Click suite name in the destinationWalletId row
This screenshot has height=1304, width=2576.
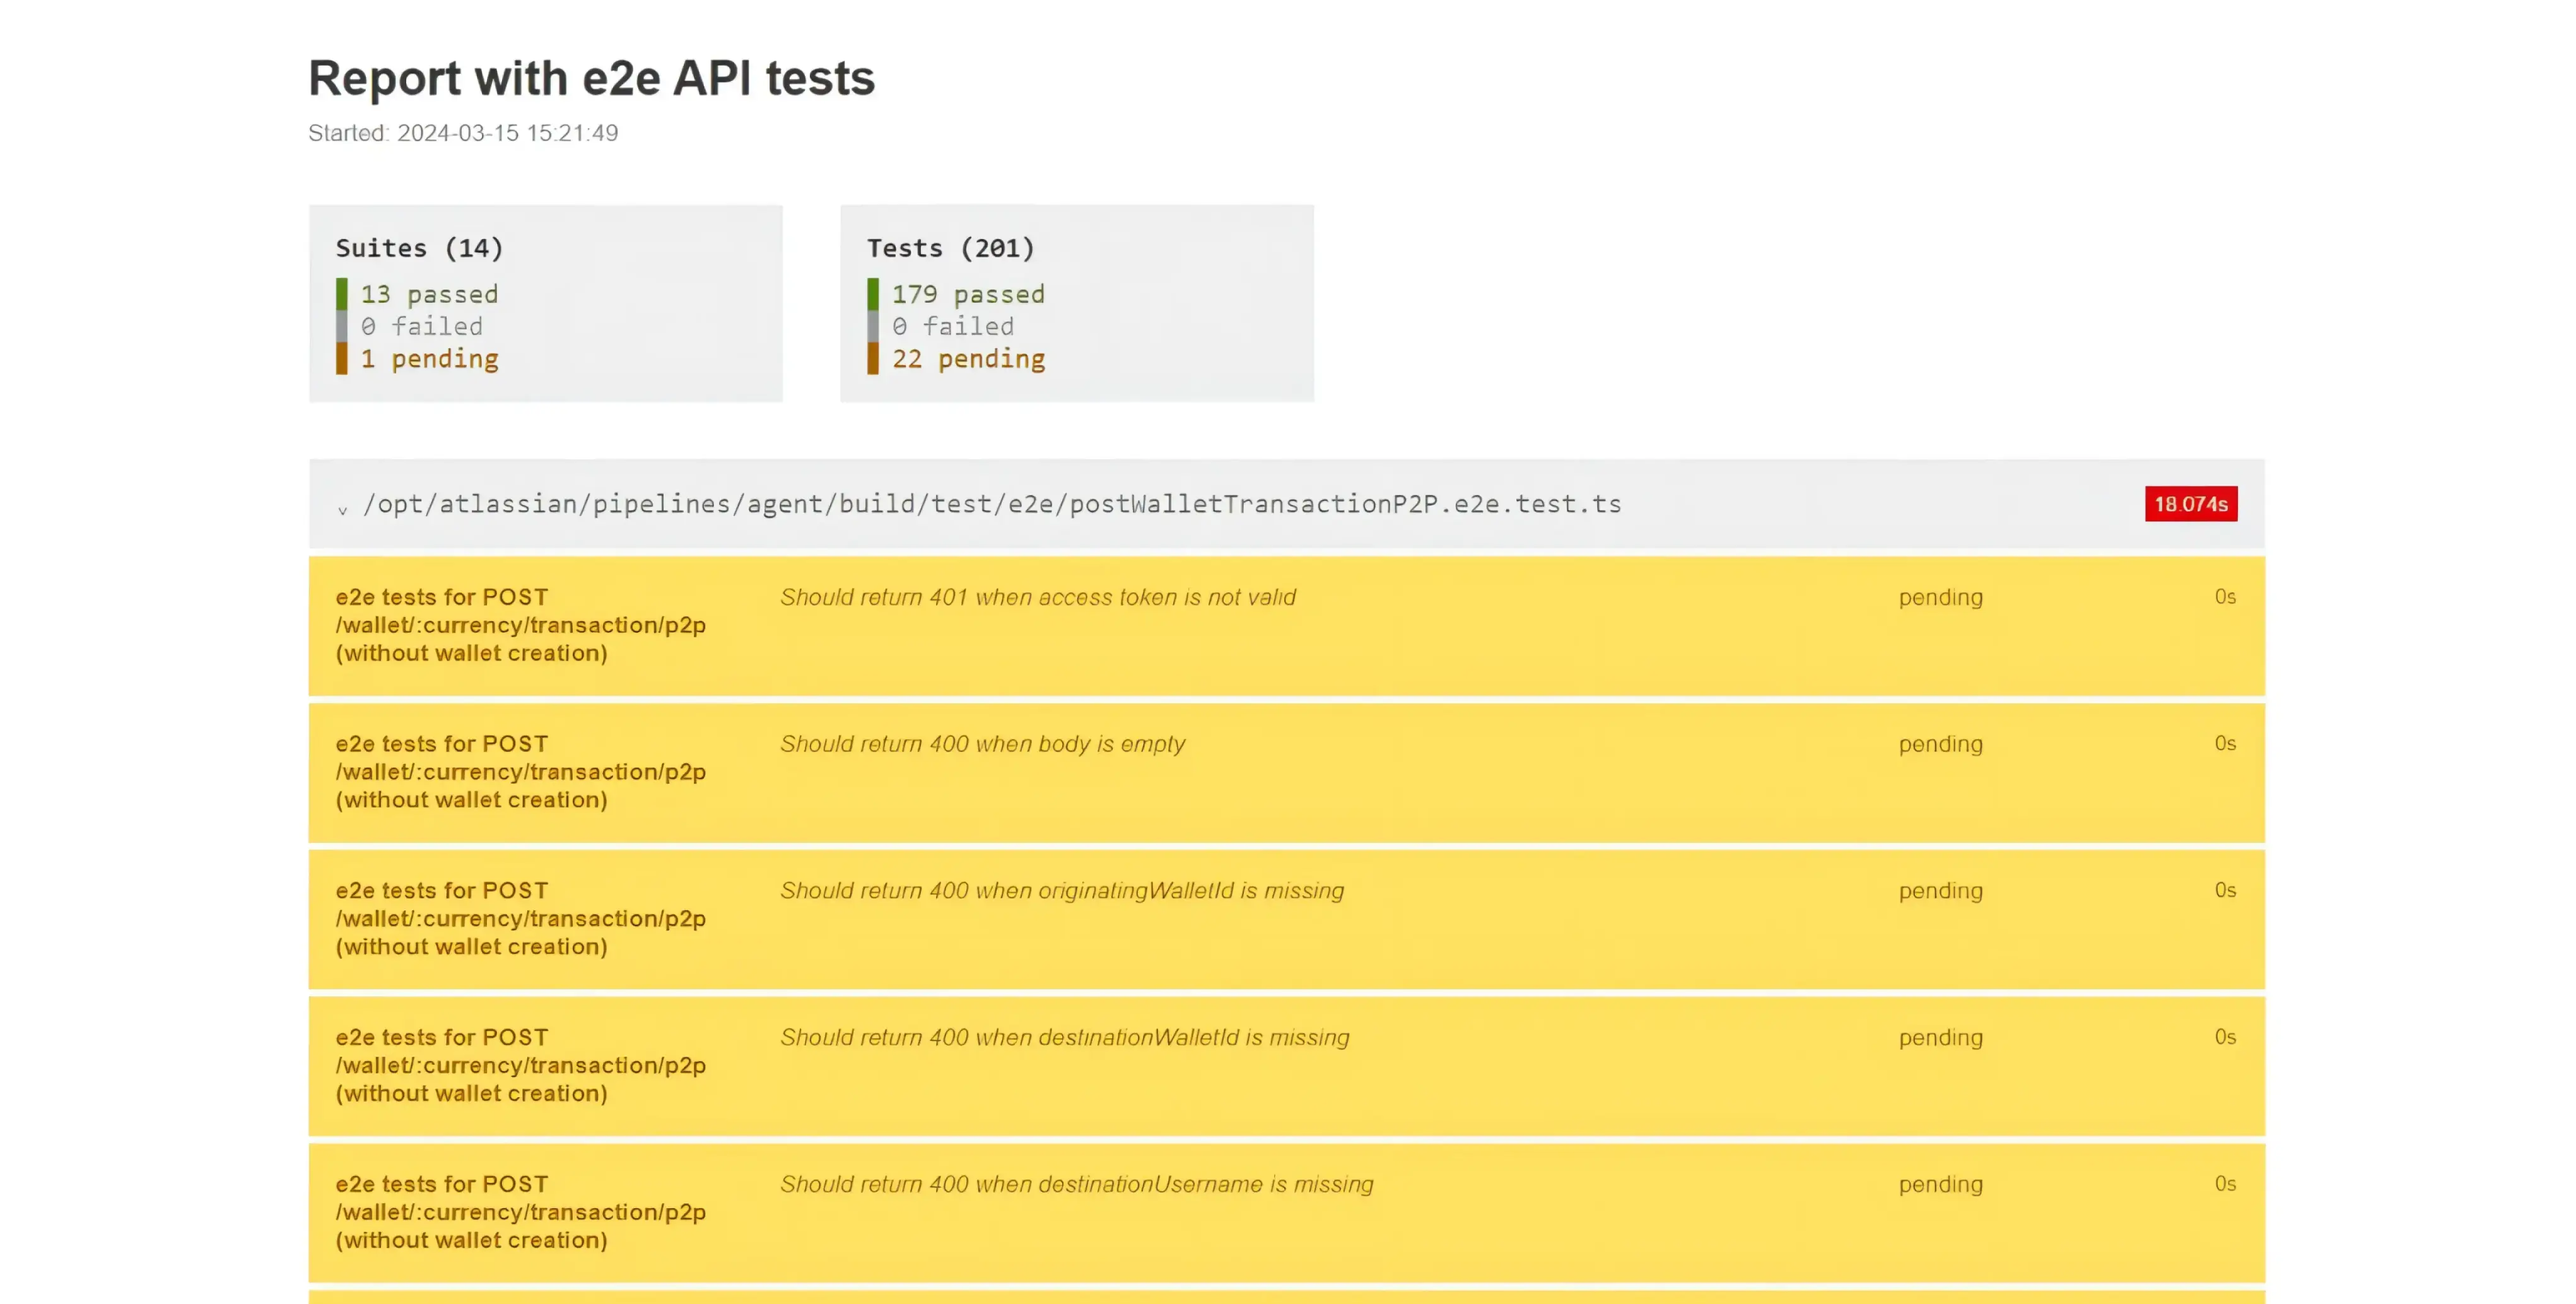click(x=520, y=1066)
